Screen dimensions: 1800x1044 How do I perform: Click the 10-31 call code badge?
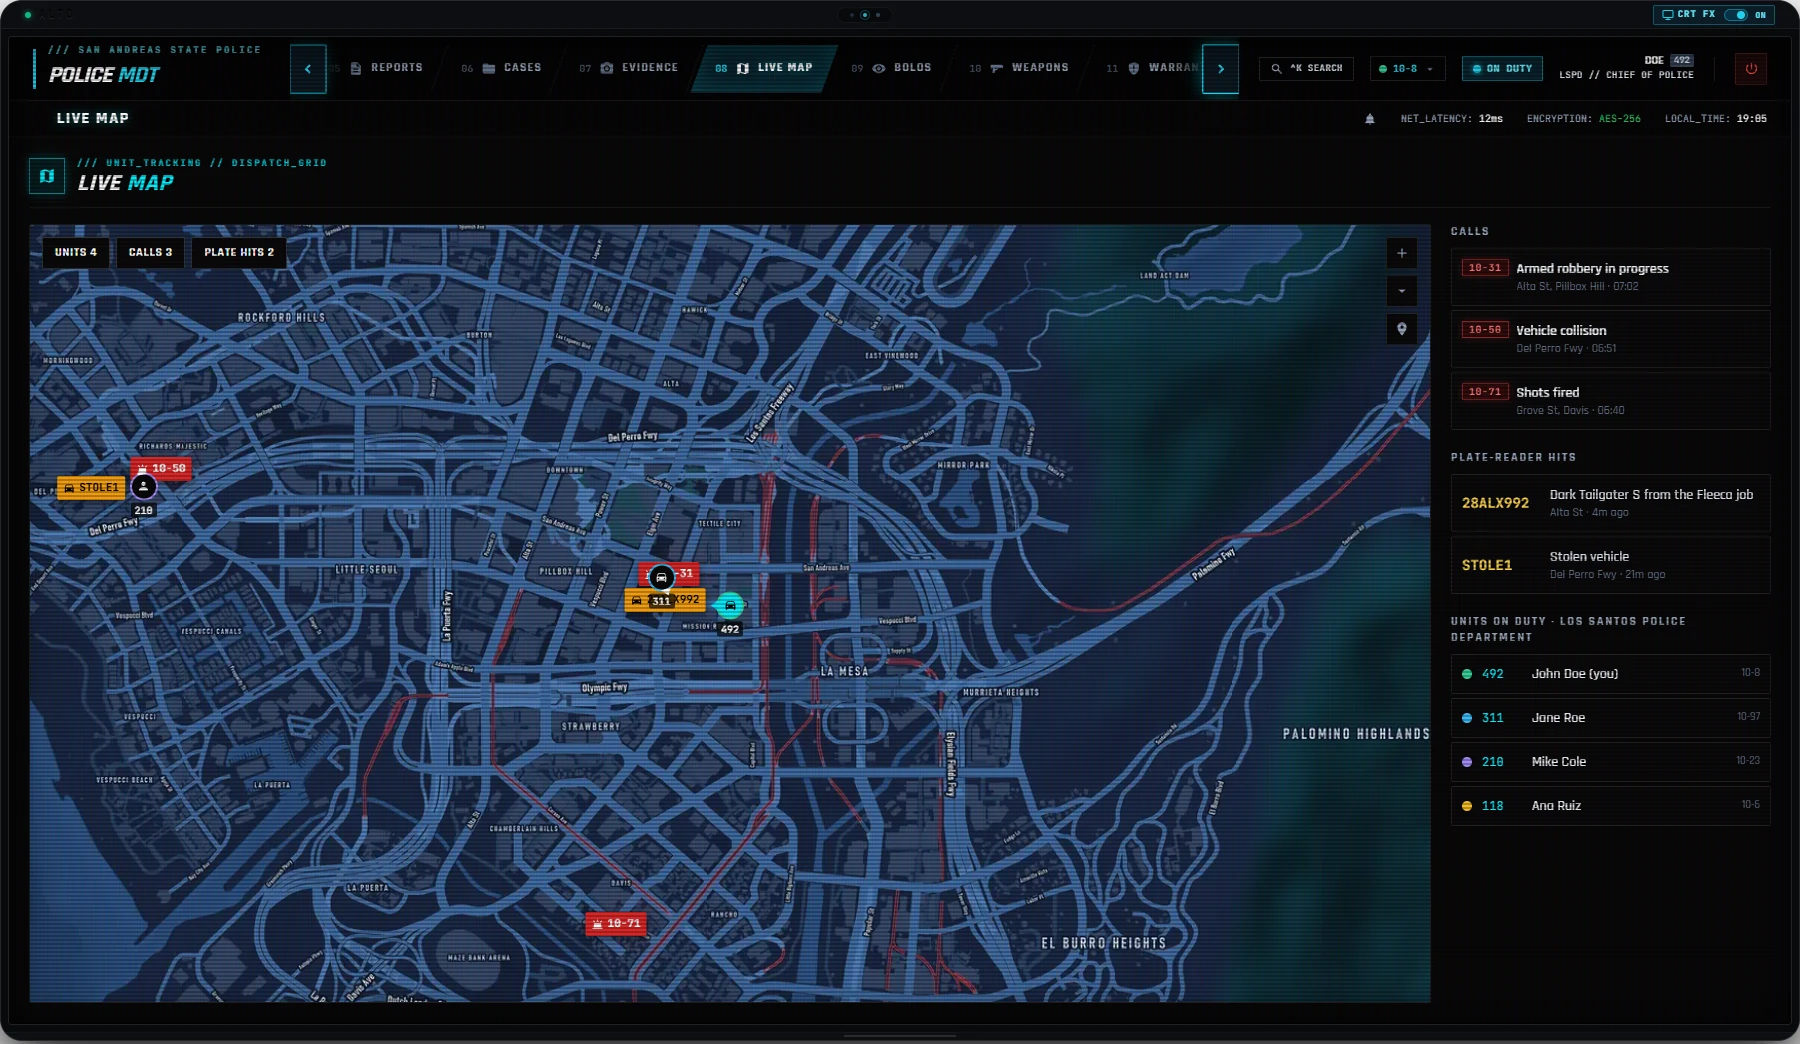[x=1485, y=268]
